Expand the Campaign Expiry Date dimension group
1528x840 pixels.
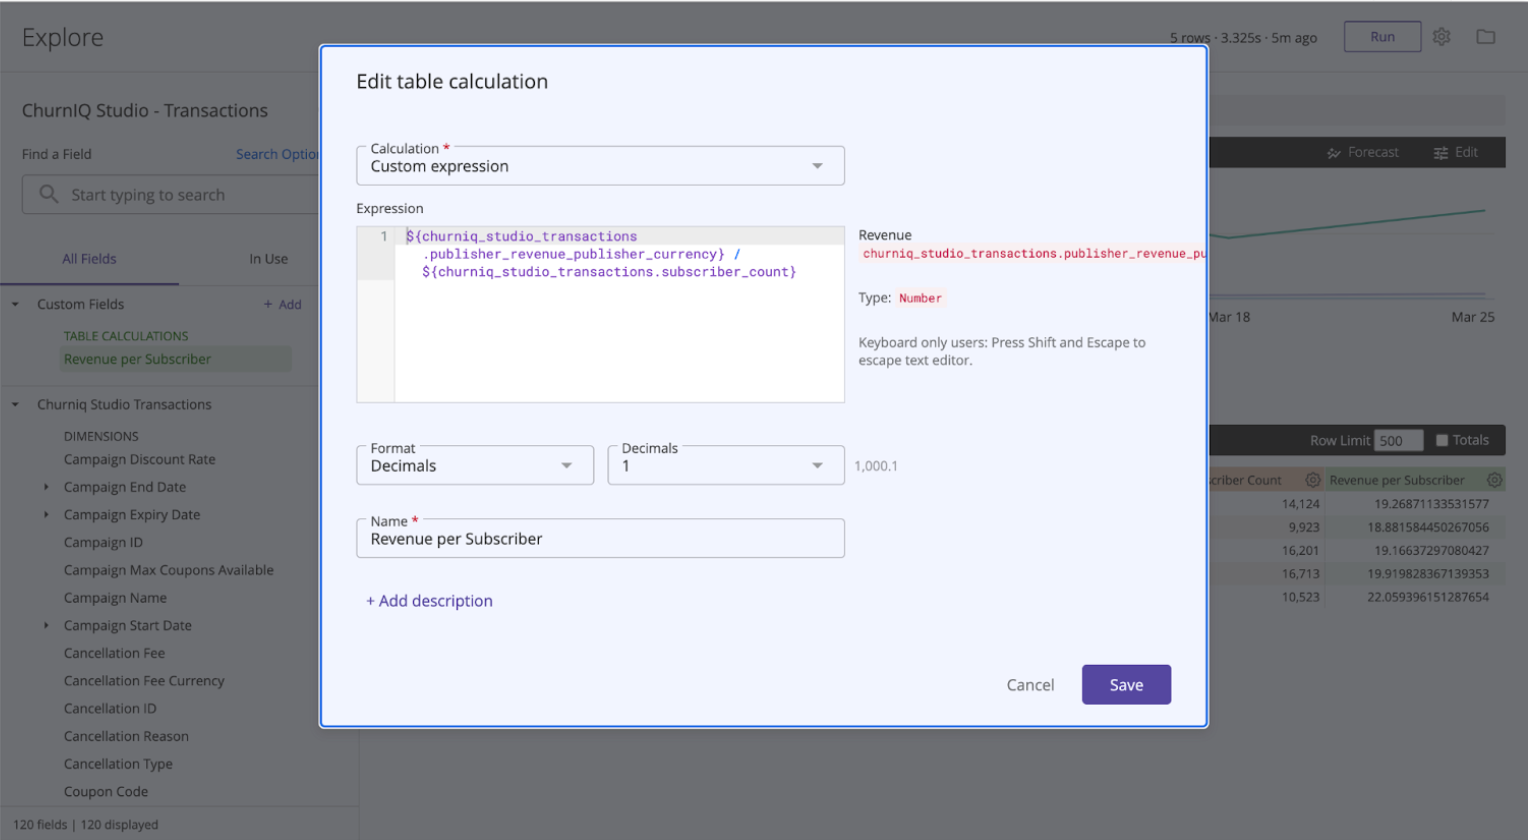(x=46, y=515)
